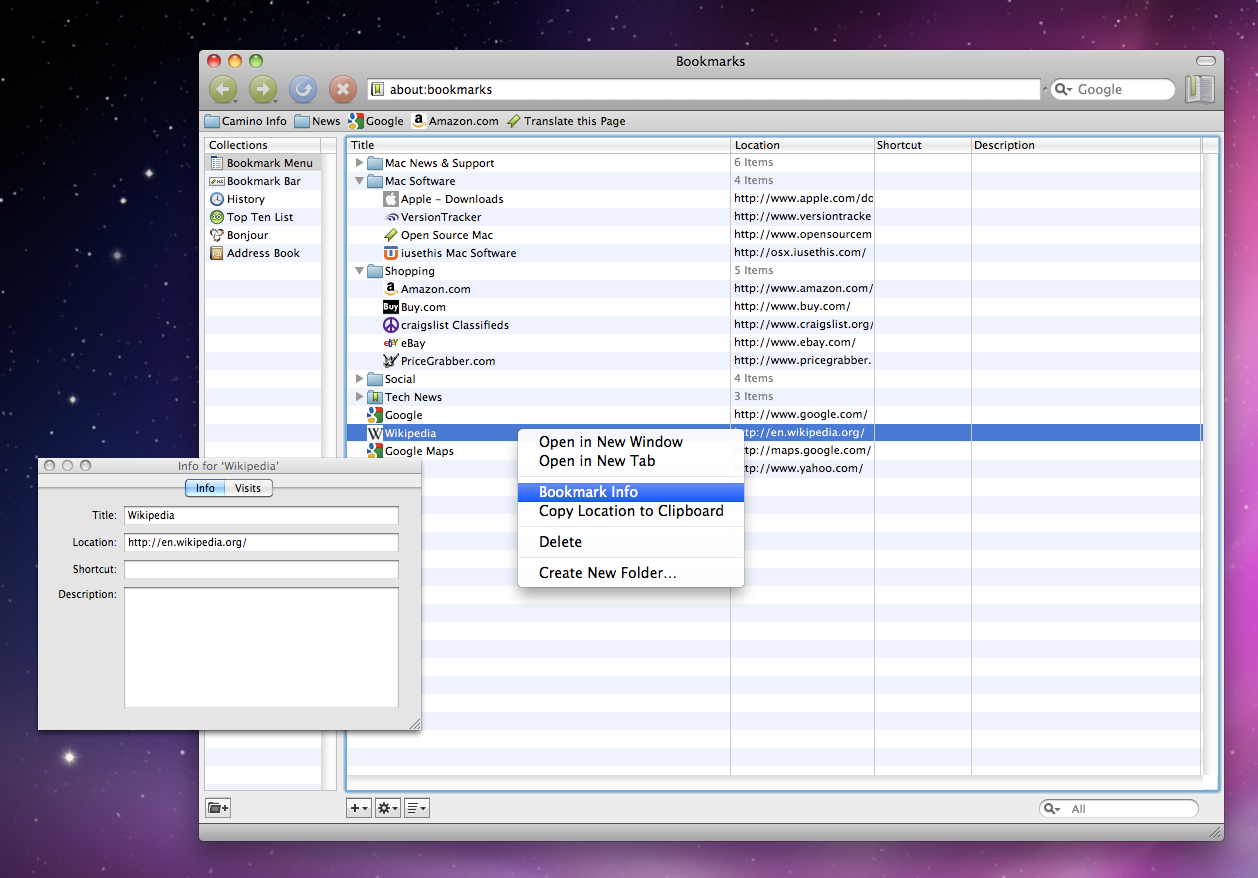Select the Address Book collection

(263, 253)
